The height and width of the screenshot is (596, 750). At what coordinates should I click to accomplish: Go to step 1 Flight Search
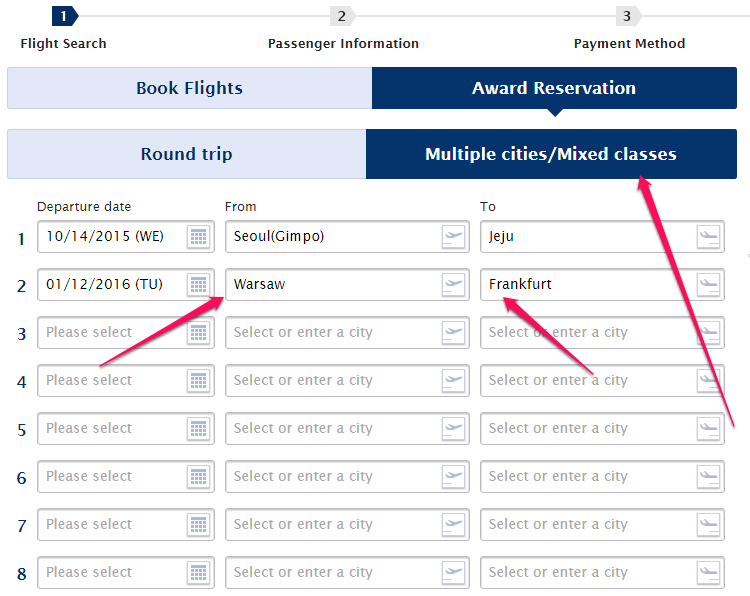(63, 29)
